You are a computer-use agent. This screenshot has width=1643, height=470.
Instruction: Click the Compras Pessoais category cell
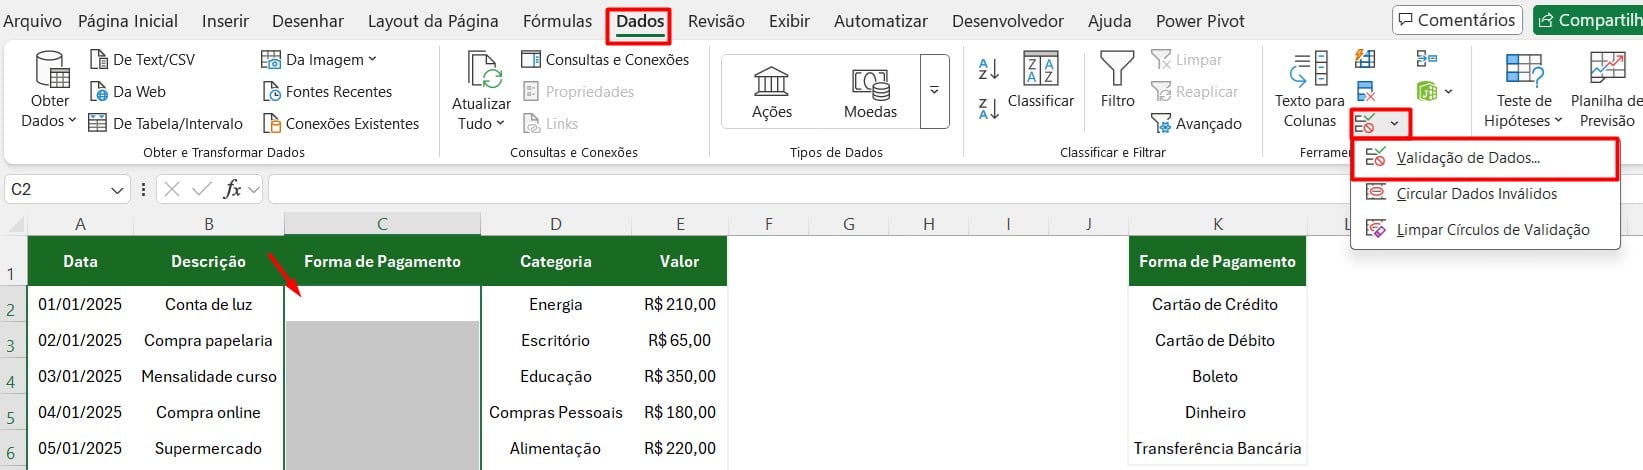pyautogui.click(x=556, y=412)
